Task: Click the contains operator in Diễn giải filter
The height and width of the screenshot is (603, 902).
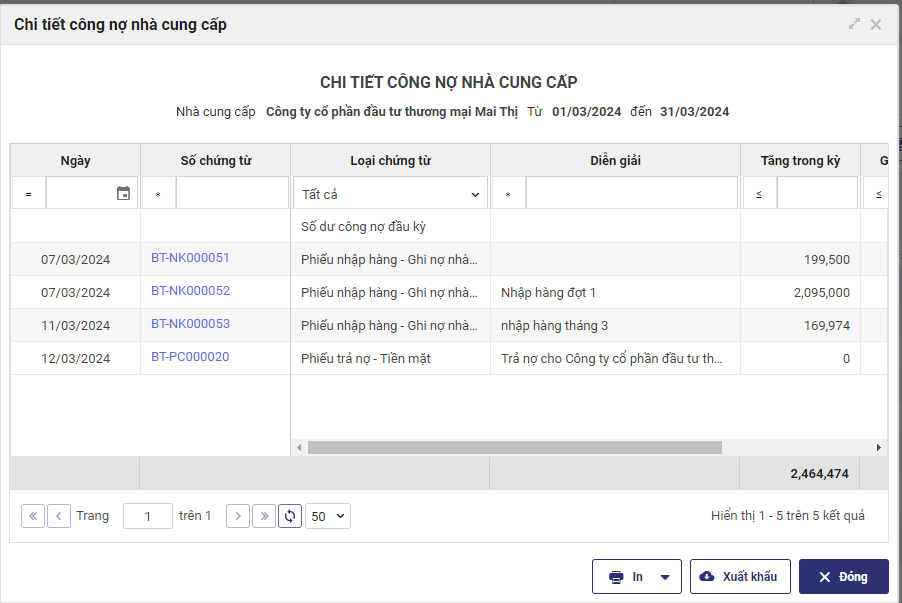Action: click(508, 194)
